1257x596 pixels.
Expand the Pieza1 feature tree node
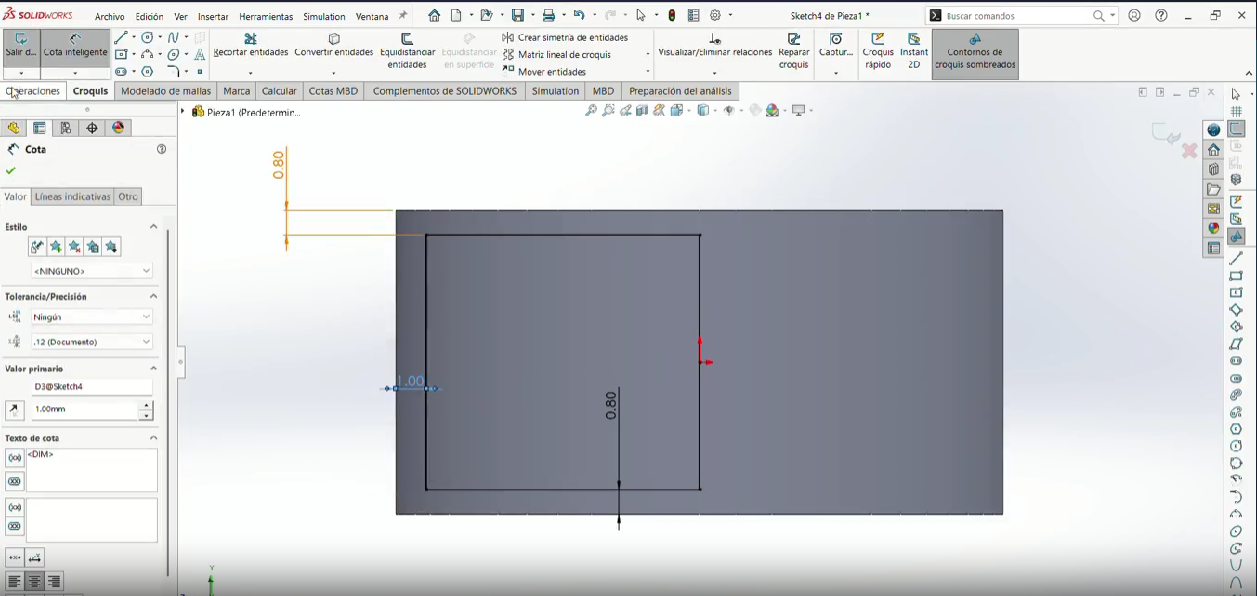(183, 112)
